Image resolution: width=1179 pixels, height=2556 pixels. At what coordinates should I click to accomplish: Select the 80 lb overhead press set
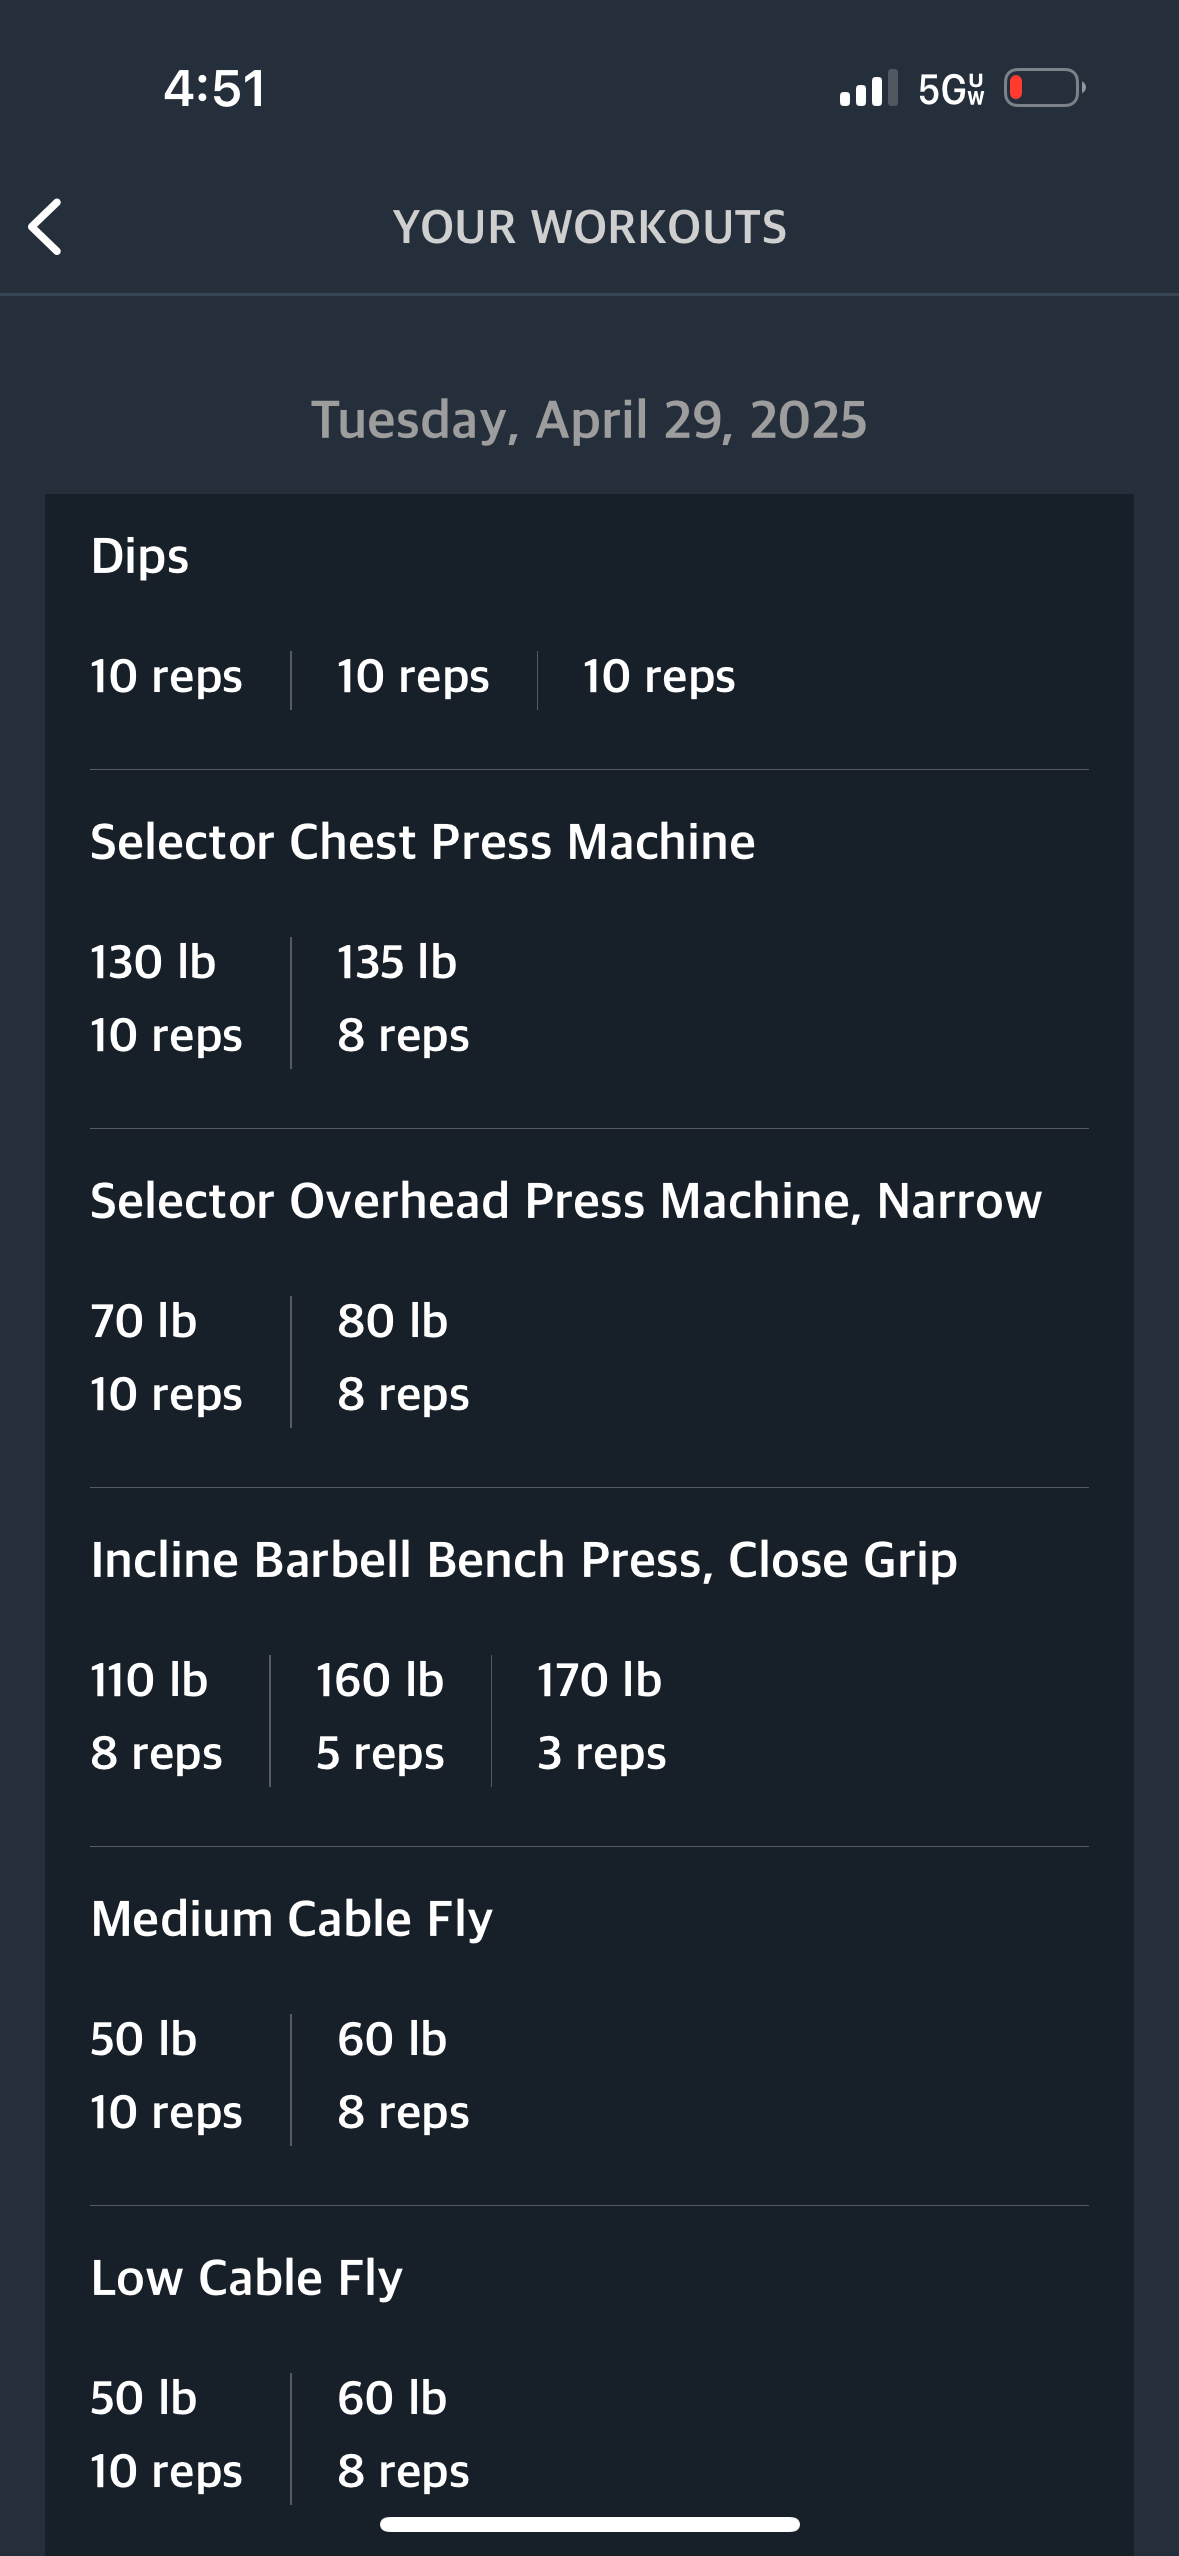[403, 1357]
